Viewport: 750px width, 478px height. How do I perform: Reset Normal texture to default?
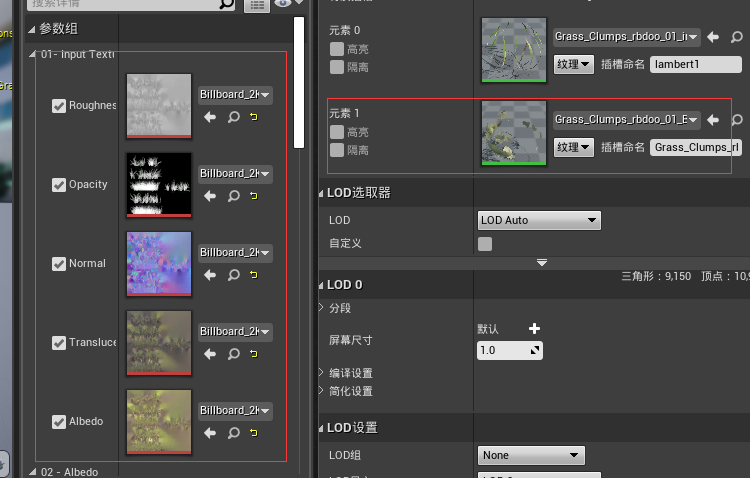pyautogui.click(x=254, y=275)
